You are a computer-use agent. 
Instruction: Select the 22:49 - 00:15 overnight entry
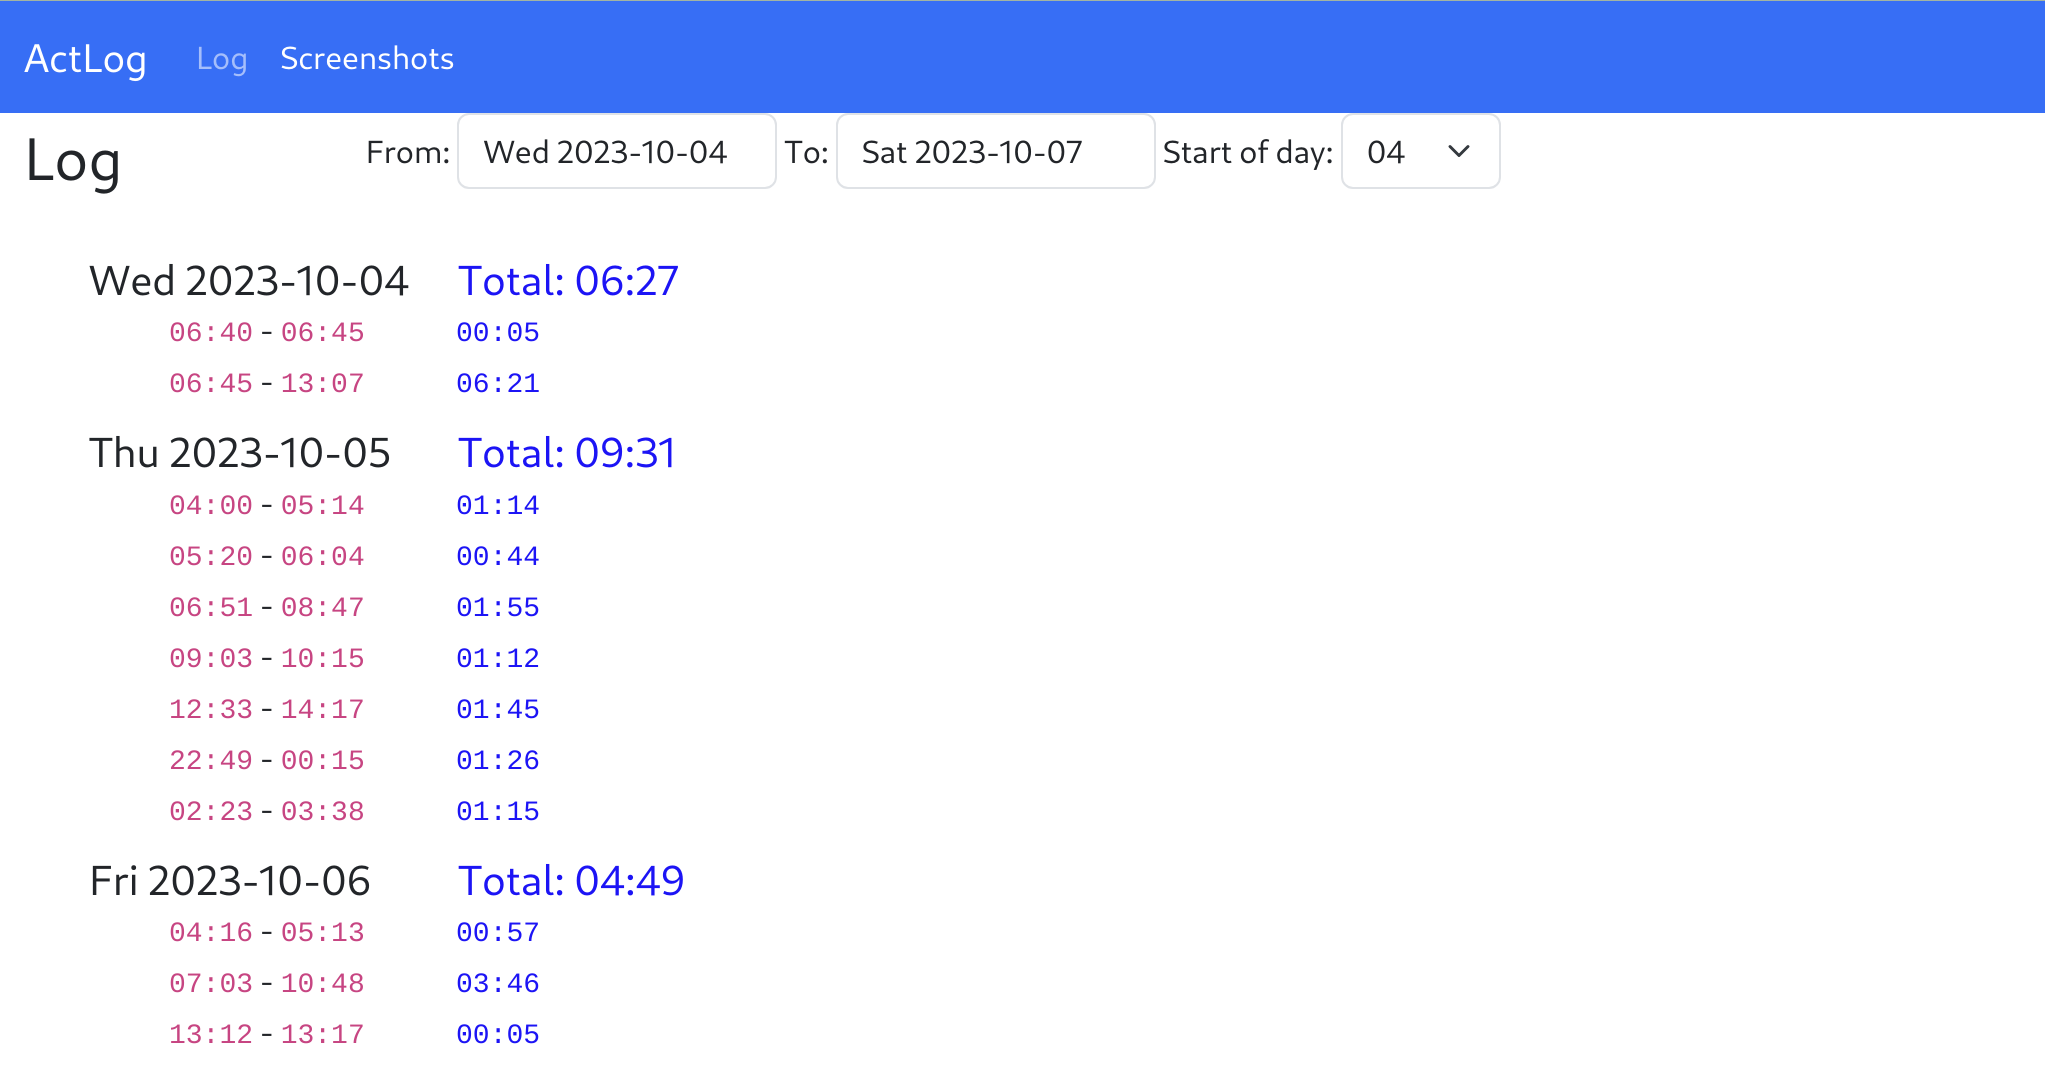(266, 760)
